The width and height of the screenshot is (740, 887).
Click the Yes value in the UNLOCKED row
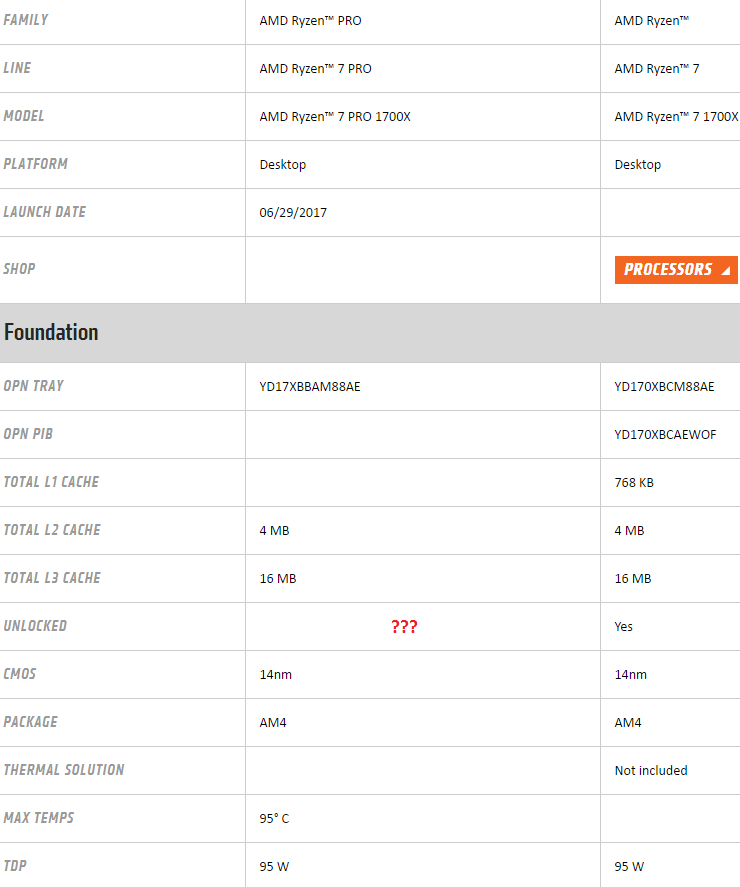coord(624,627)
